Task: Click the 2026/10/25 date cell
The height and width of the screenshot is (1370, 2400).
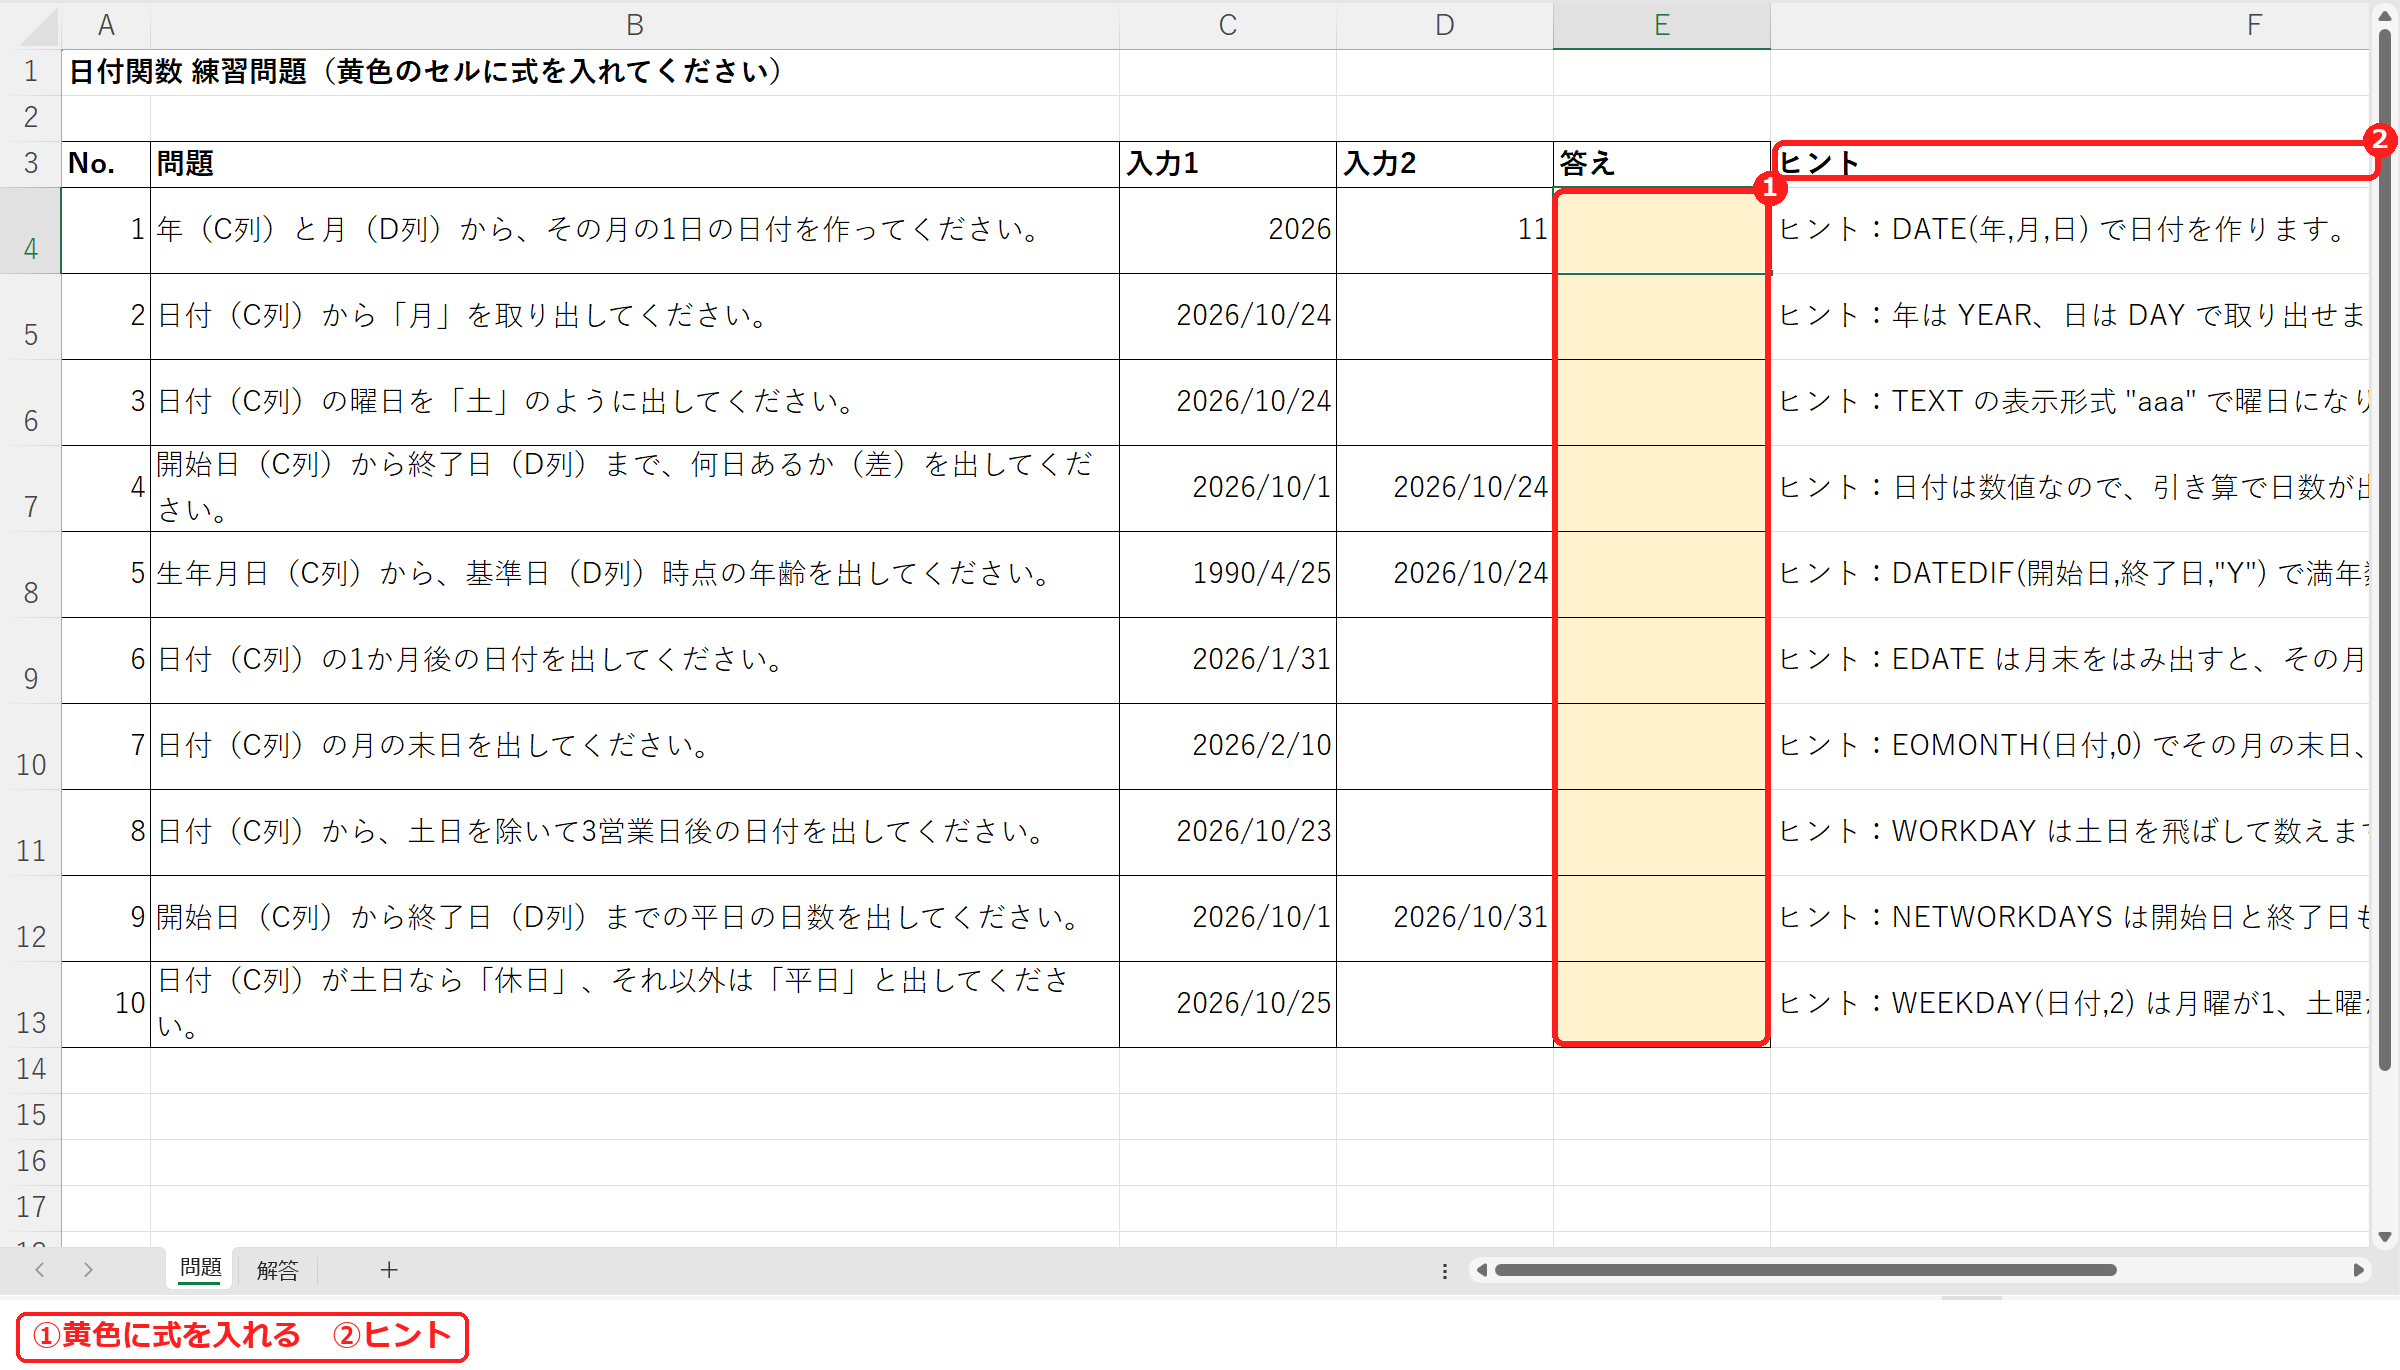Action: tap(1228, 1005)
